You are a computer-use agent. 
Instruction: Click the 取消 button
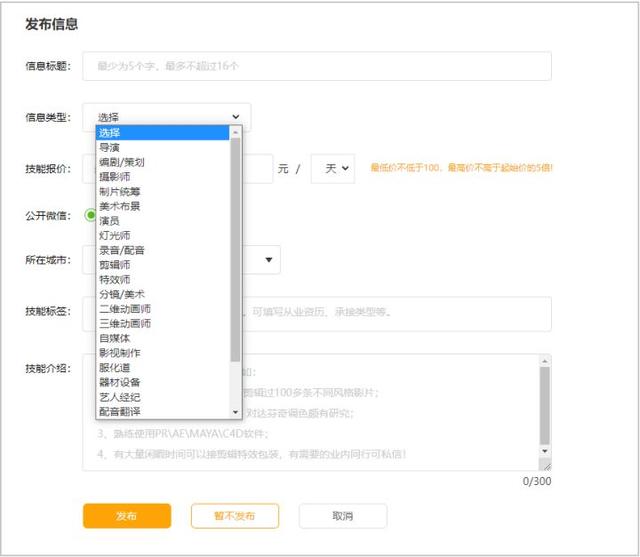[x=342, y=516]
